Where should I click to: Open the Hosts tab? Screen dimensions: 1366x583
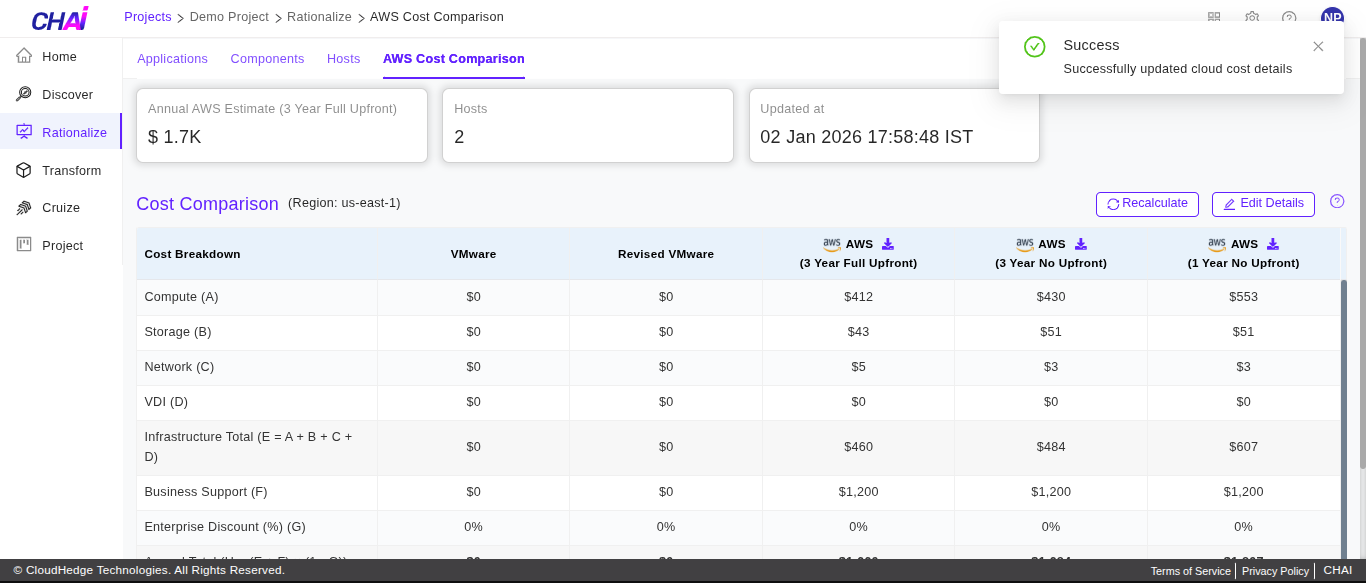point(343,59)
